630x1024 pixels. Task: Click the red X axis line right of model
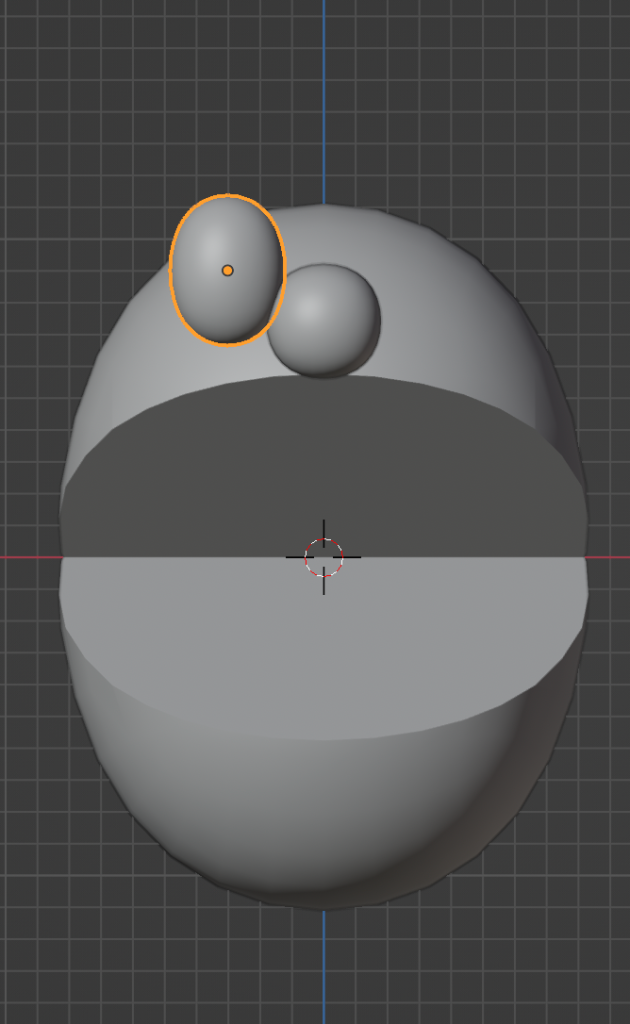[610, 557]
